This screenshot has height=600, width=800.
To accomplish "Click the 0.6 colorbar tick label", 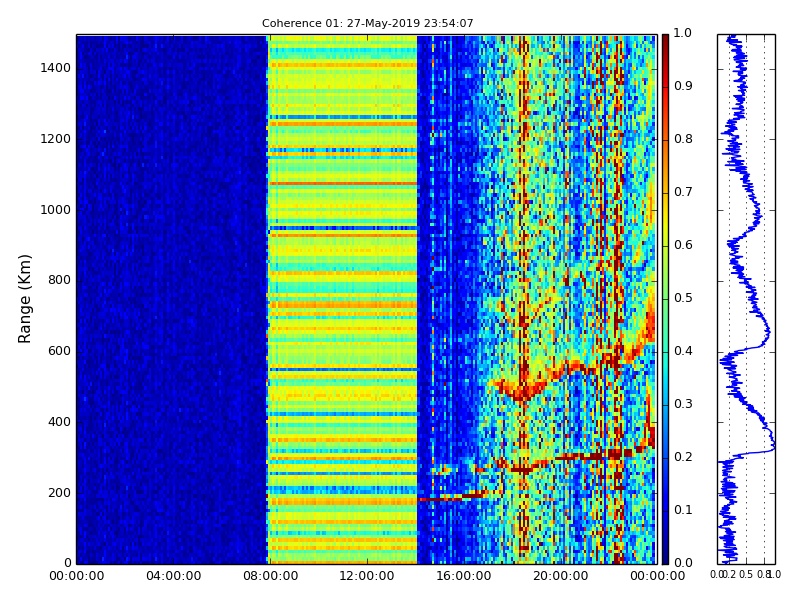I will (x=683, y=245).
